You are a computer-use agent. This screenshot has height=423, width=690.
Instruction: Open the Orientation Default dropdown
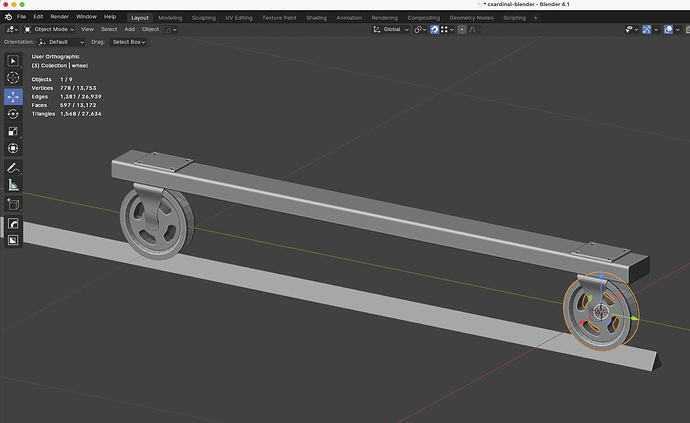61,42
